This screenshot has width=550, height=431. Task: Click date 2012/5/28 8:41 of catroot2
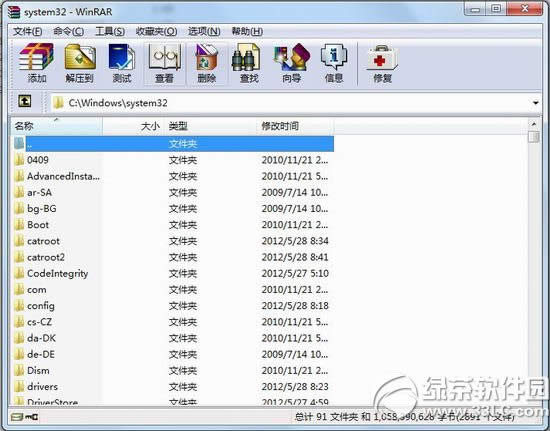coord(295,257)
